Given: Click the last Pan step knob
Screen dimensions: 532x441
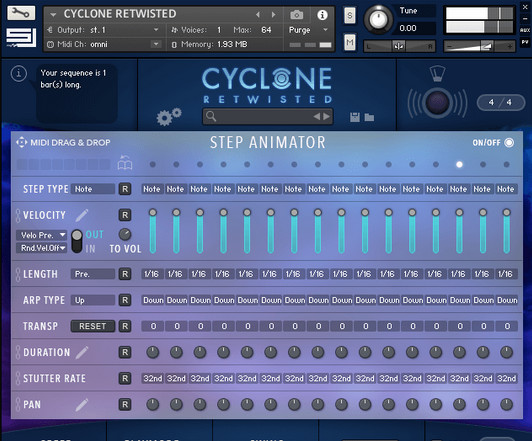Looking at the screenshot, I should click(506, 404).
